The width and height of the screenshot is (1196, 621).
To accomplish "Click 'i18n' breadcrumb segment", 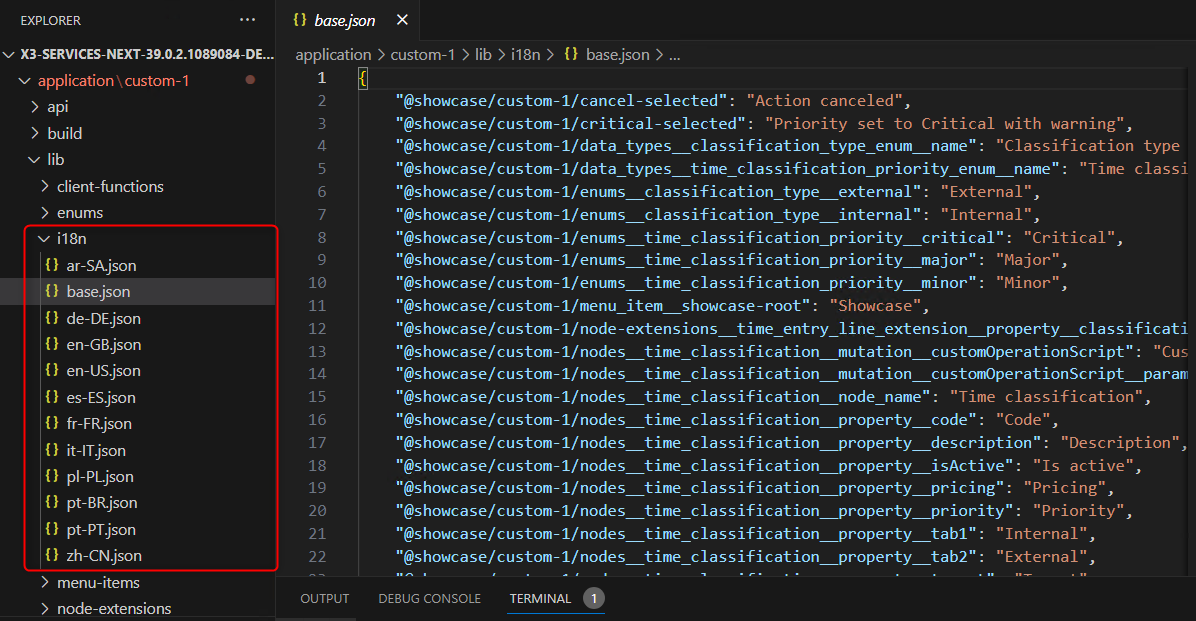I will pos(526,54).
